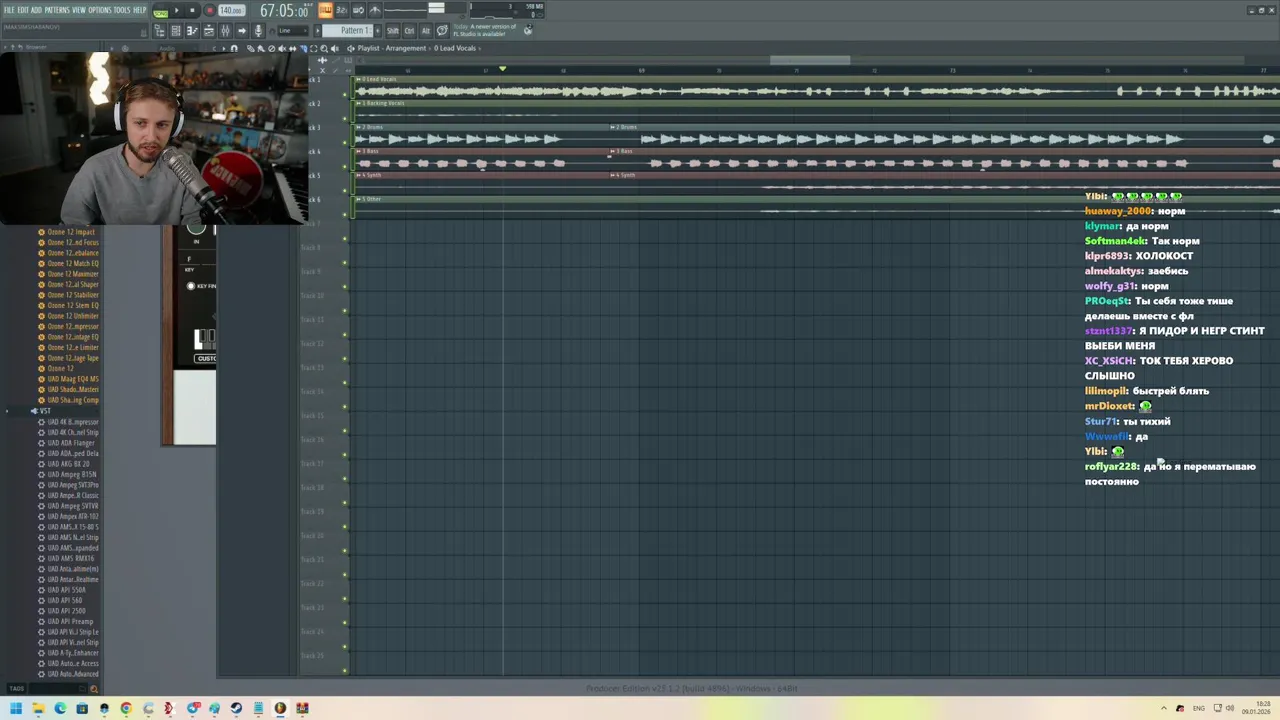Open the PATTERNS menu
This screenshot has height=720, width=1280.
(57, 10)
